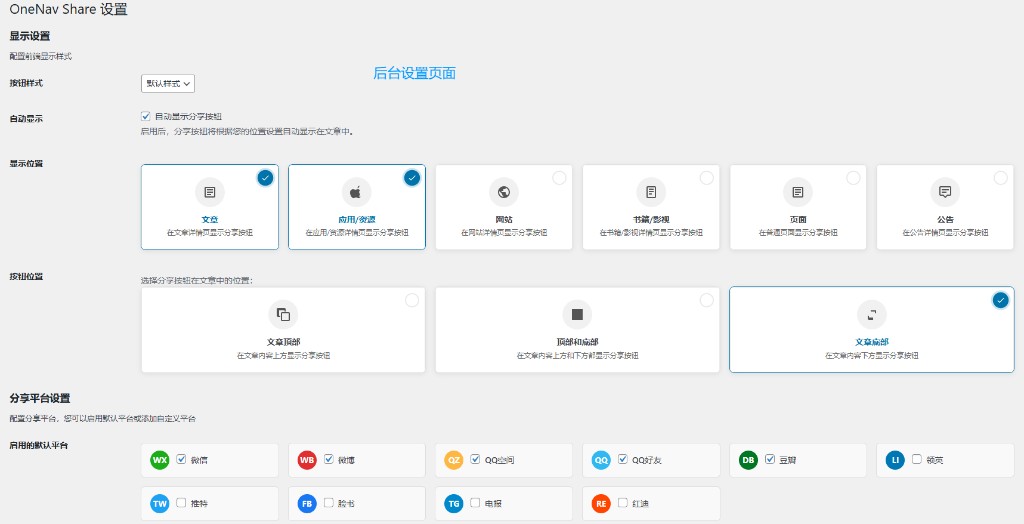Click the 公告 announcement chat icon
Image resolution: width=1024 pixels, height=524 pixels.
point(945,191)
